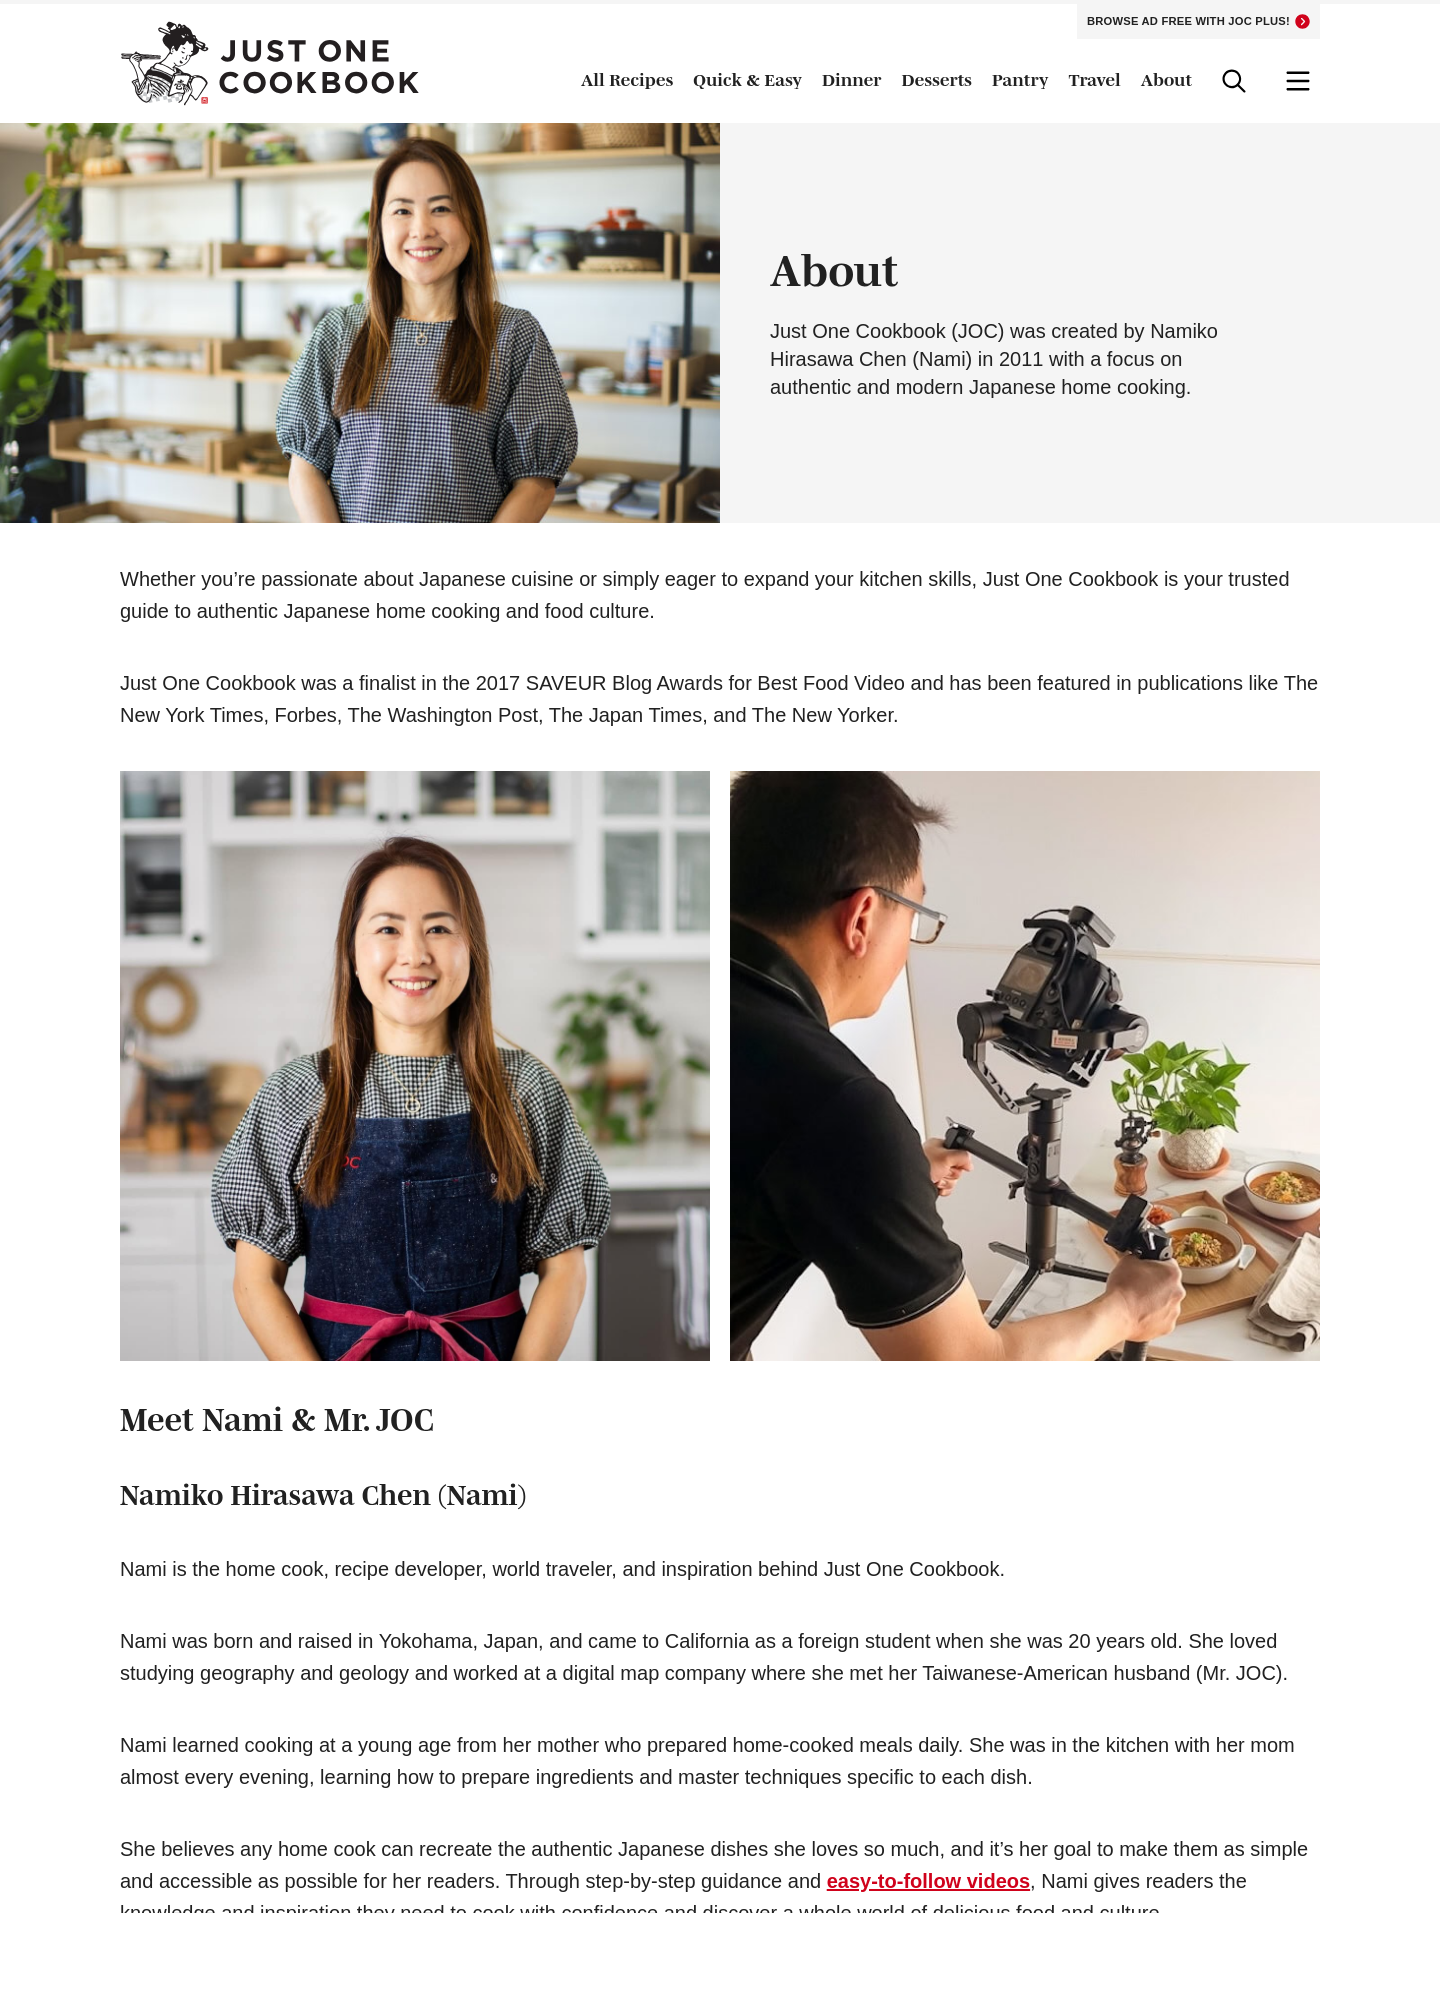Click the hero photo of Nami
The width and height of the screenshot is (1440, 2000).
360,323
